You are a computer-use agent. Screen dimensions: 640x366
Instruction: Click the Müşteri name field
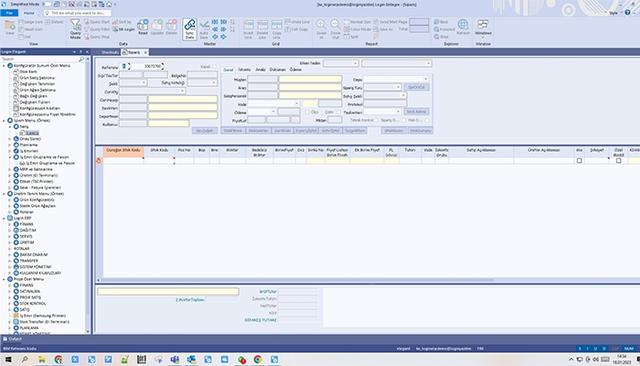tap(310, 79)
